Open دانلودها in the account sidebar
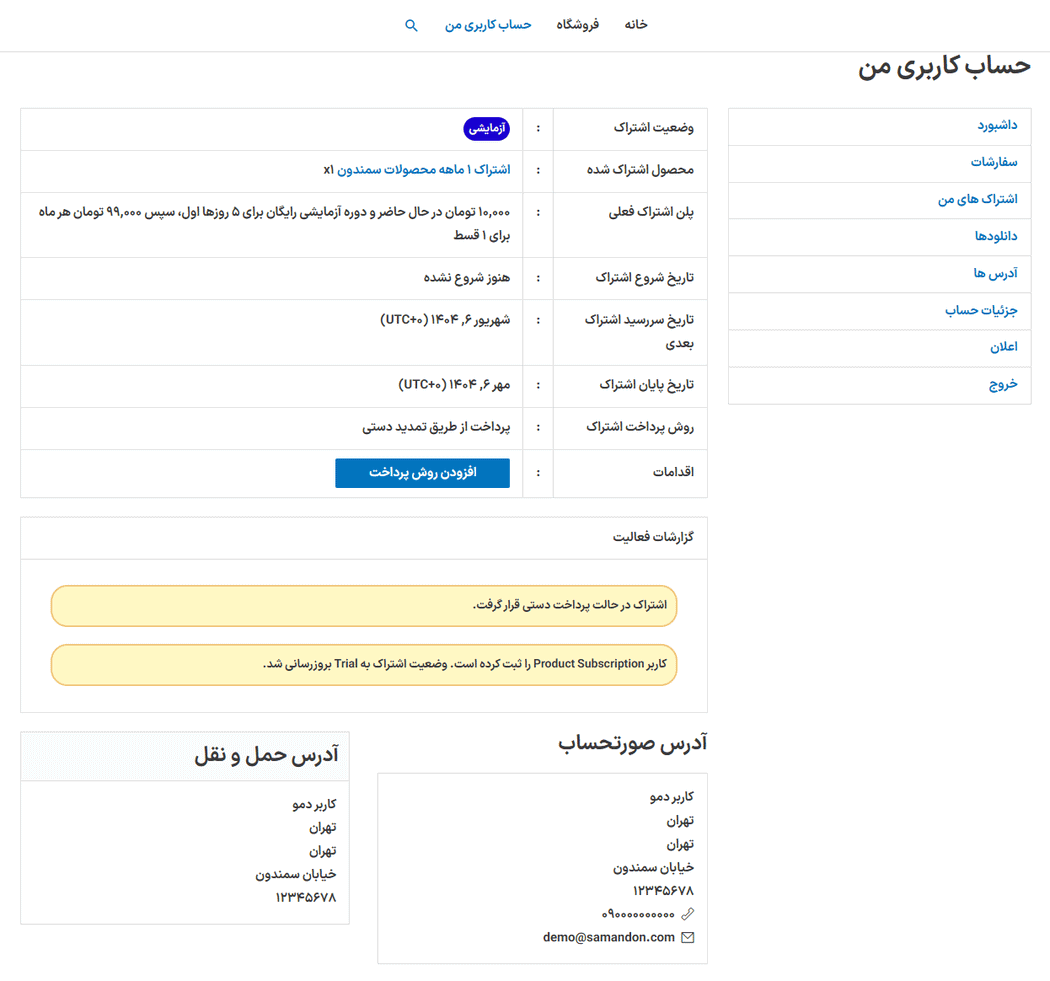1050x981 pixels. pos(996,236)
